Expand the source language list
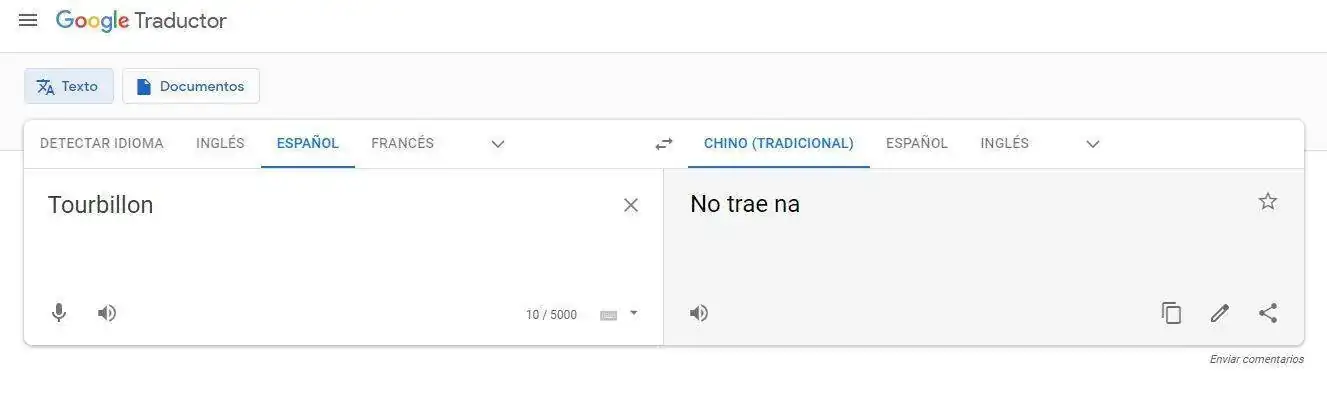The width and height of the screenshot is (1327, 404). click(x=498, y=144)
